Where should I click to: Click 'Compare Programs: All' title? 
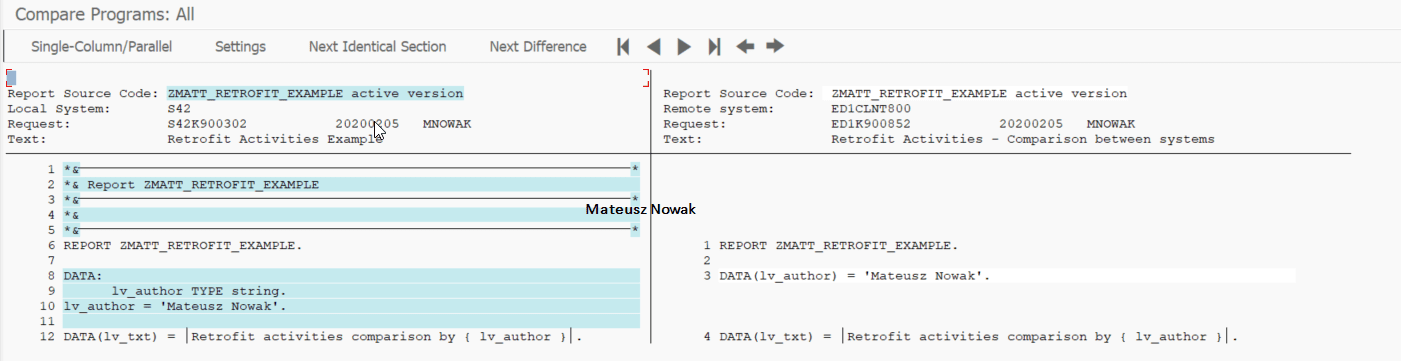click(x=104, y=14)
